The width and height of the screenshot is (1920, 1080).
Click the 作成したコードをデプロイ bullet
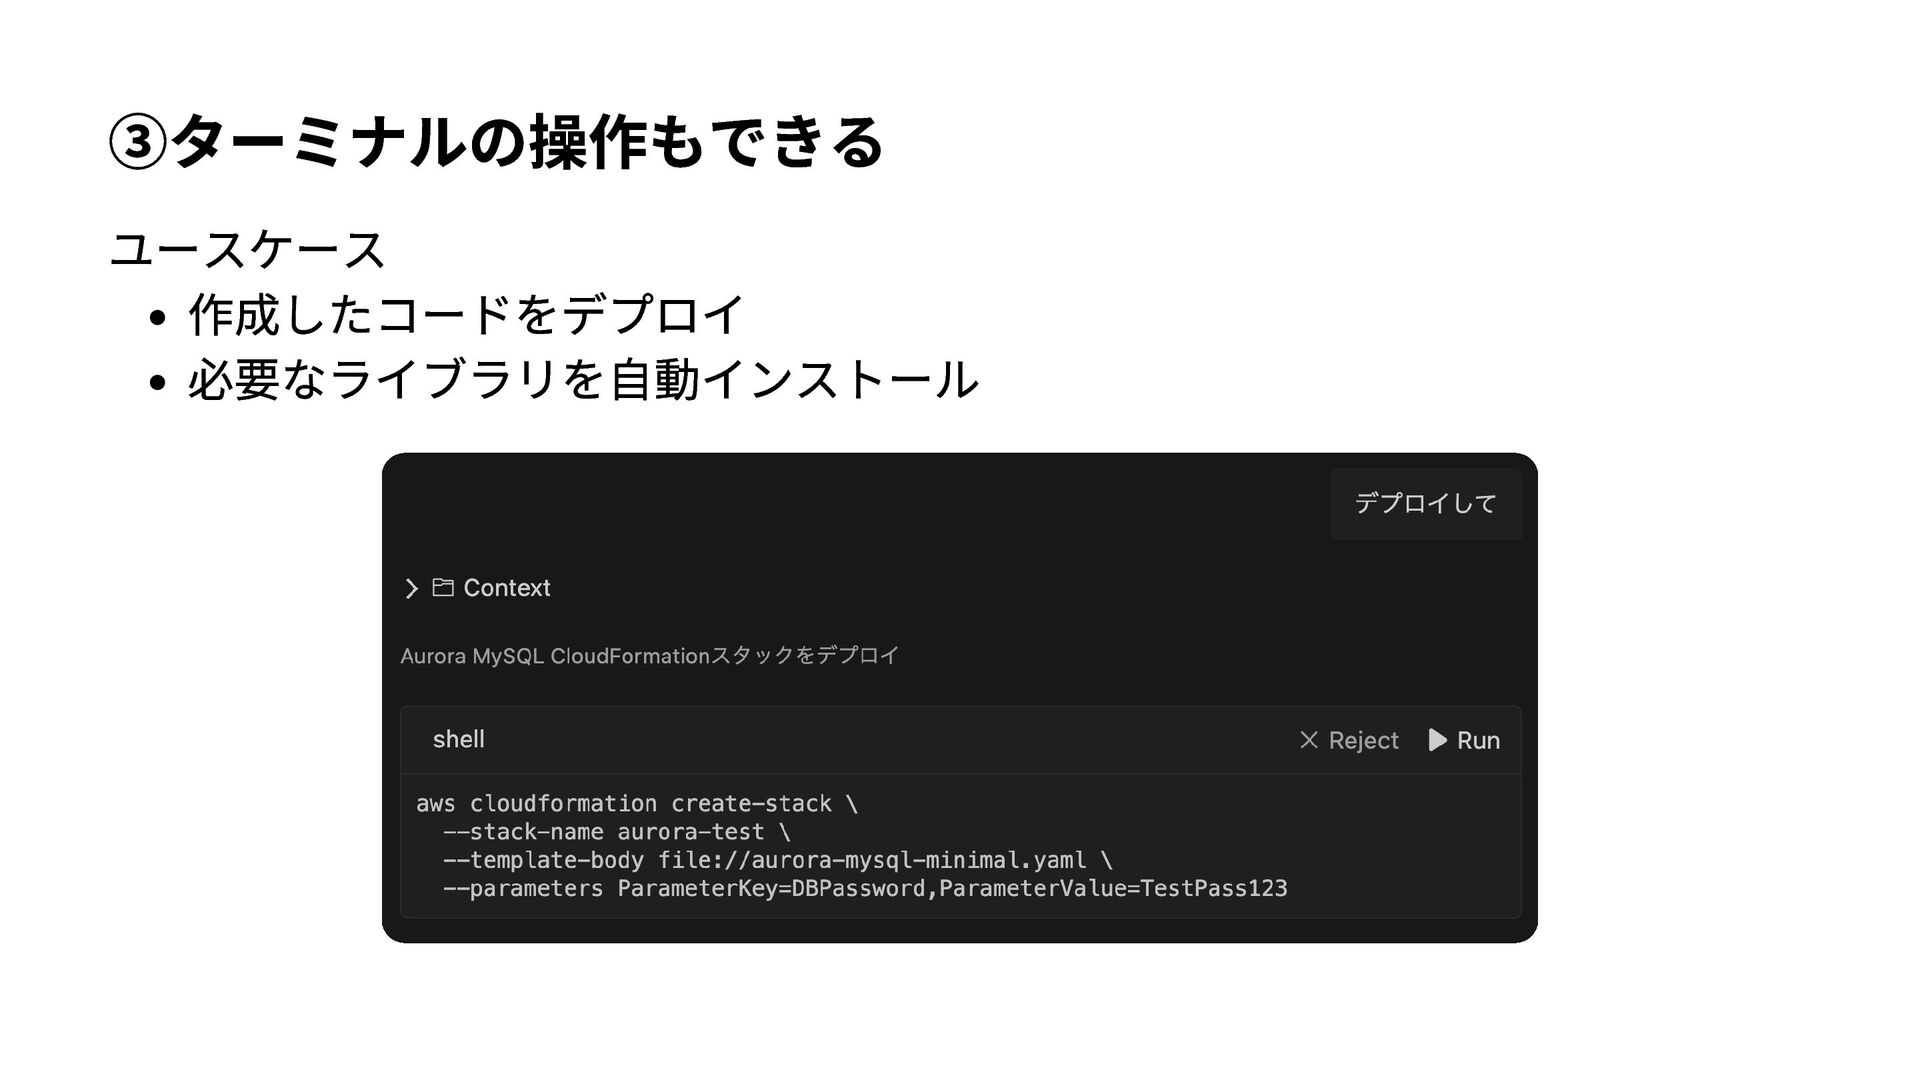(466, 315)
